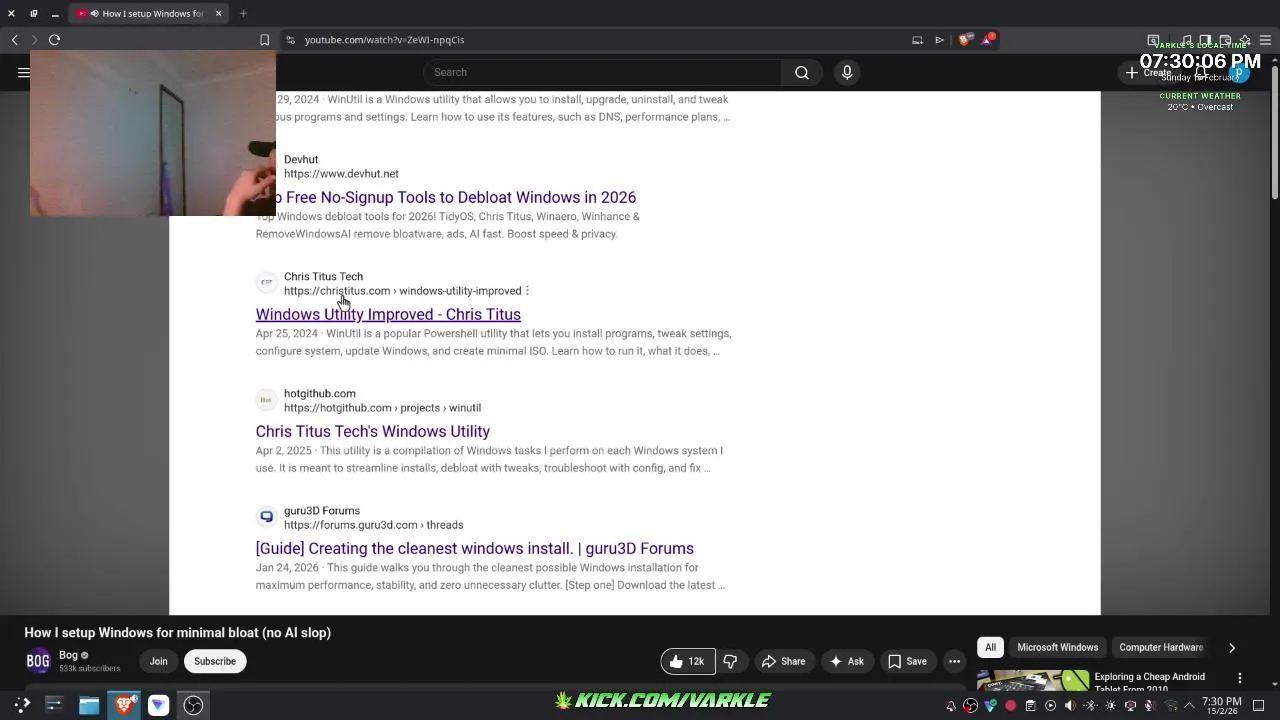The height and width of the screenshot is (720, 1280).
Task: Open 'Exploring a Cheap Android Tablet' thumbnail
Action: 1033,682
